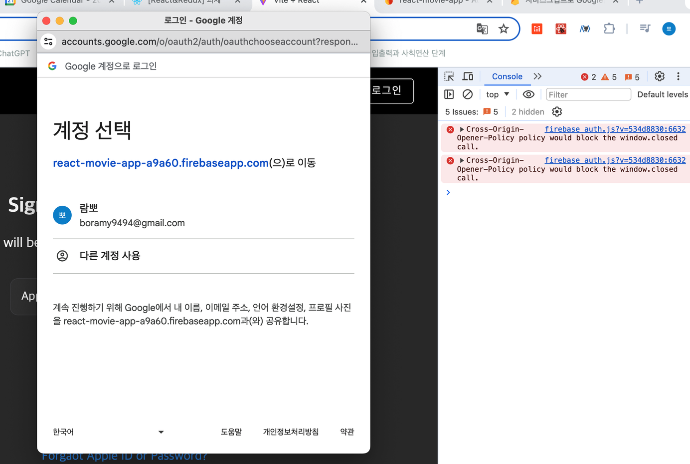This screenshot has width=690, height=464.
Task: Open firebase_auth.js link in second error
Action: point(615,160)
